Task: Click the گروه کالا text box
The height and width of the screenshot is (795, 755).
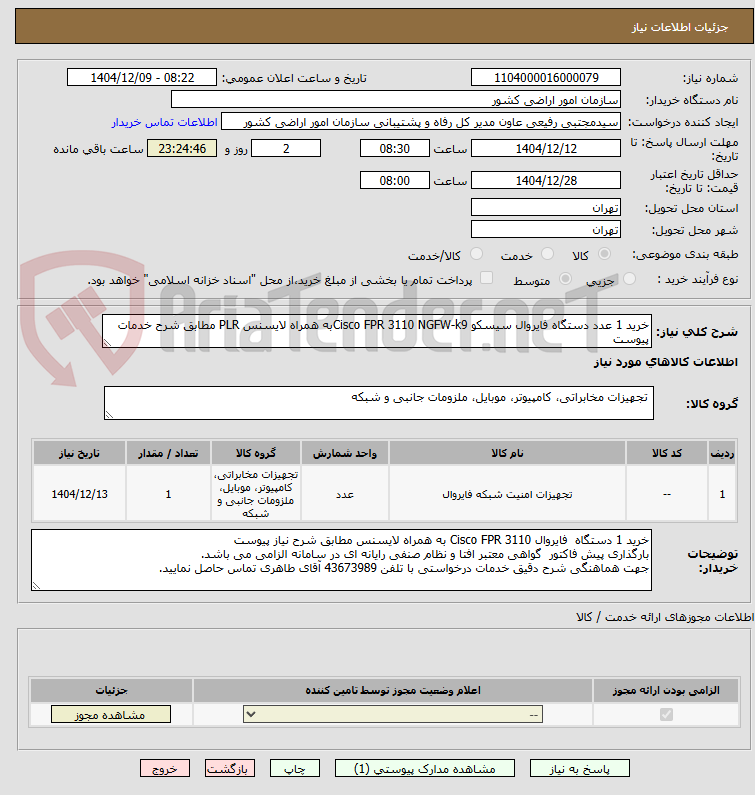Action: tap(379, 403)
